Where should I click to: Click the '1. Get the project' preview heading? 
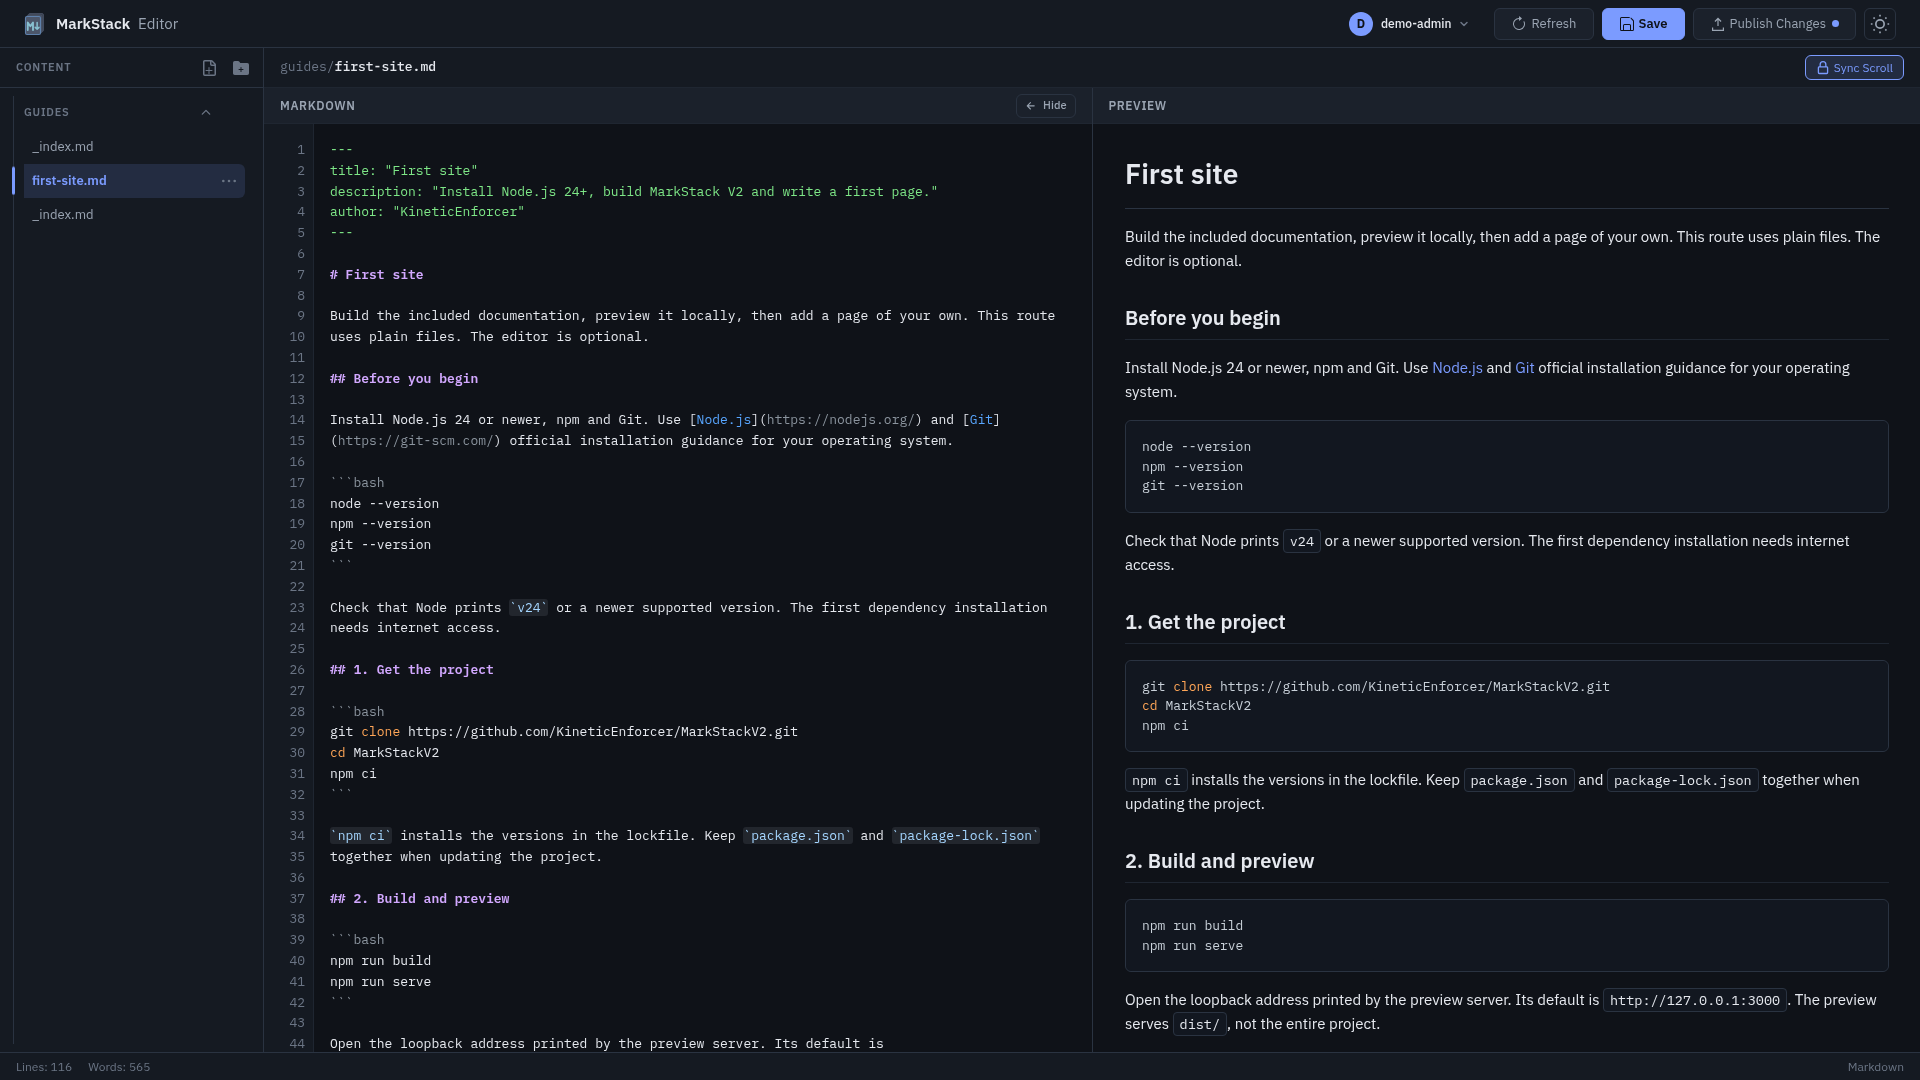coord(1205,622)
